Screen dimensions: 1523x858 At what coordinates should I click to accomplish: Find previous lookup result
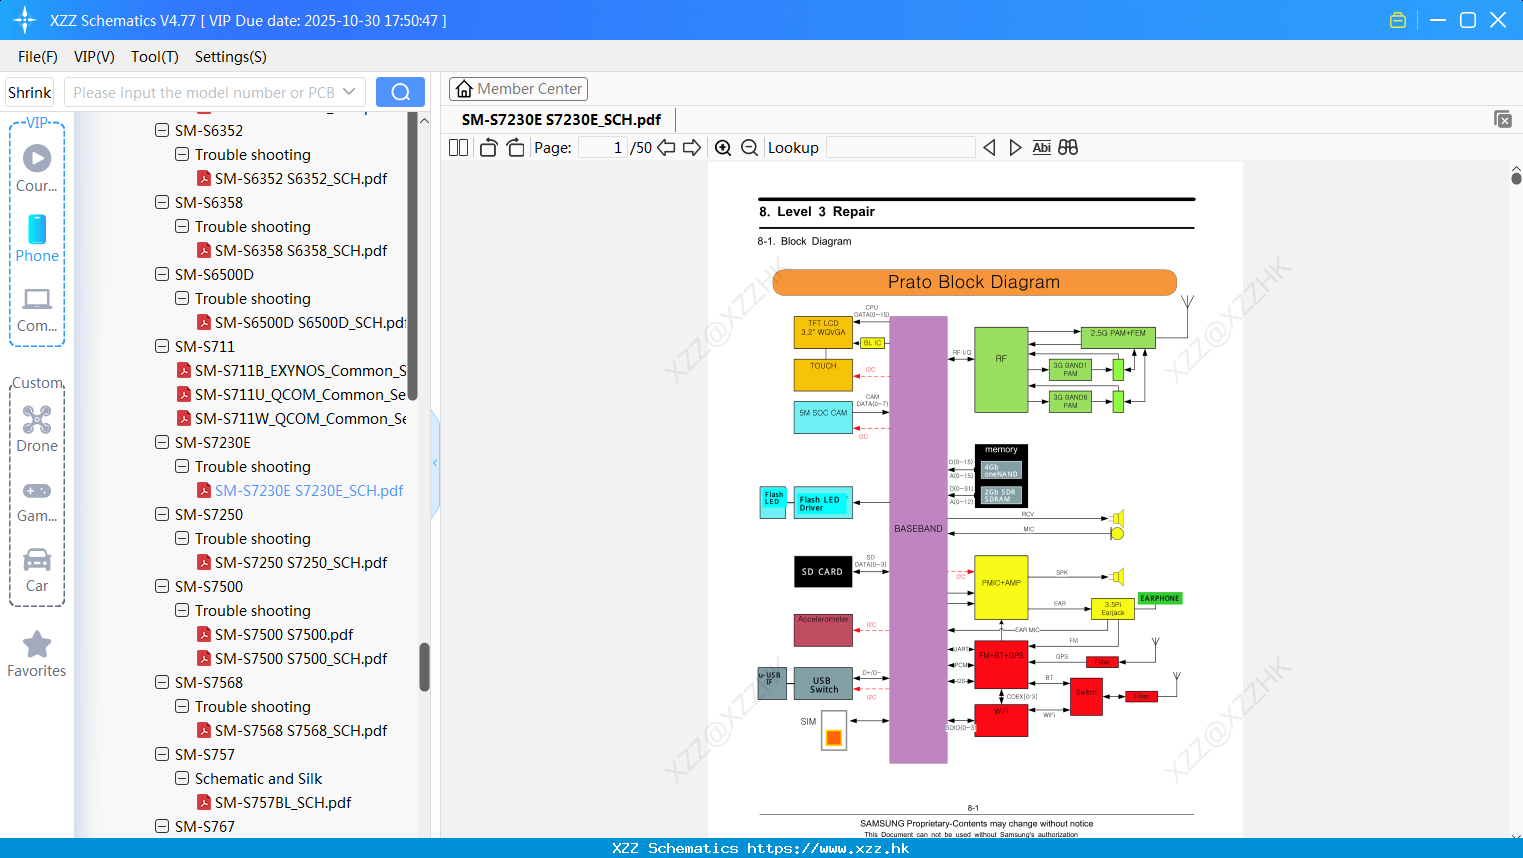[989, 147]
